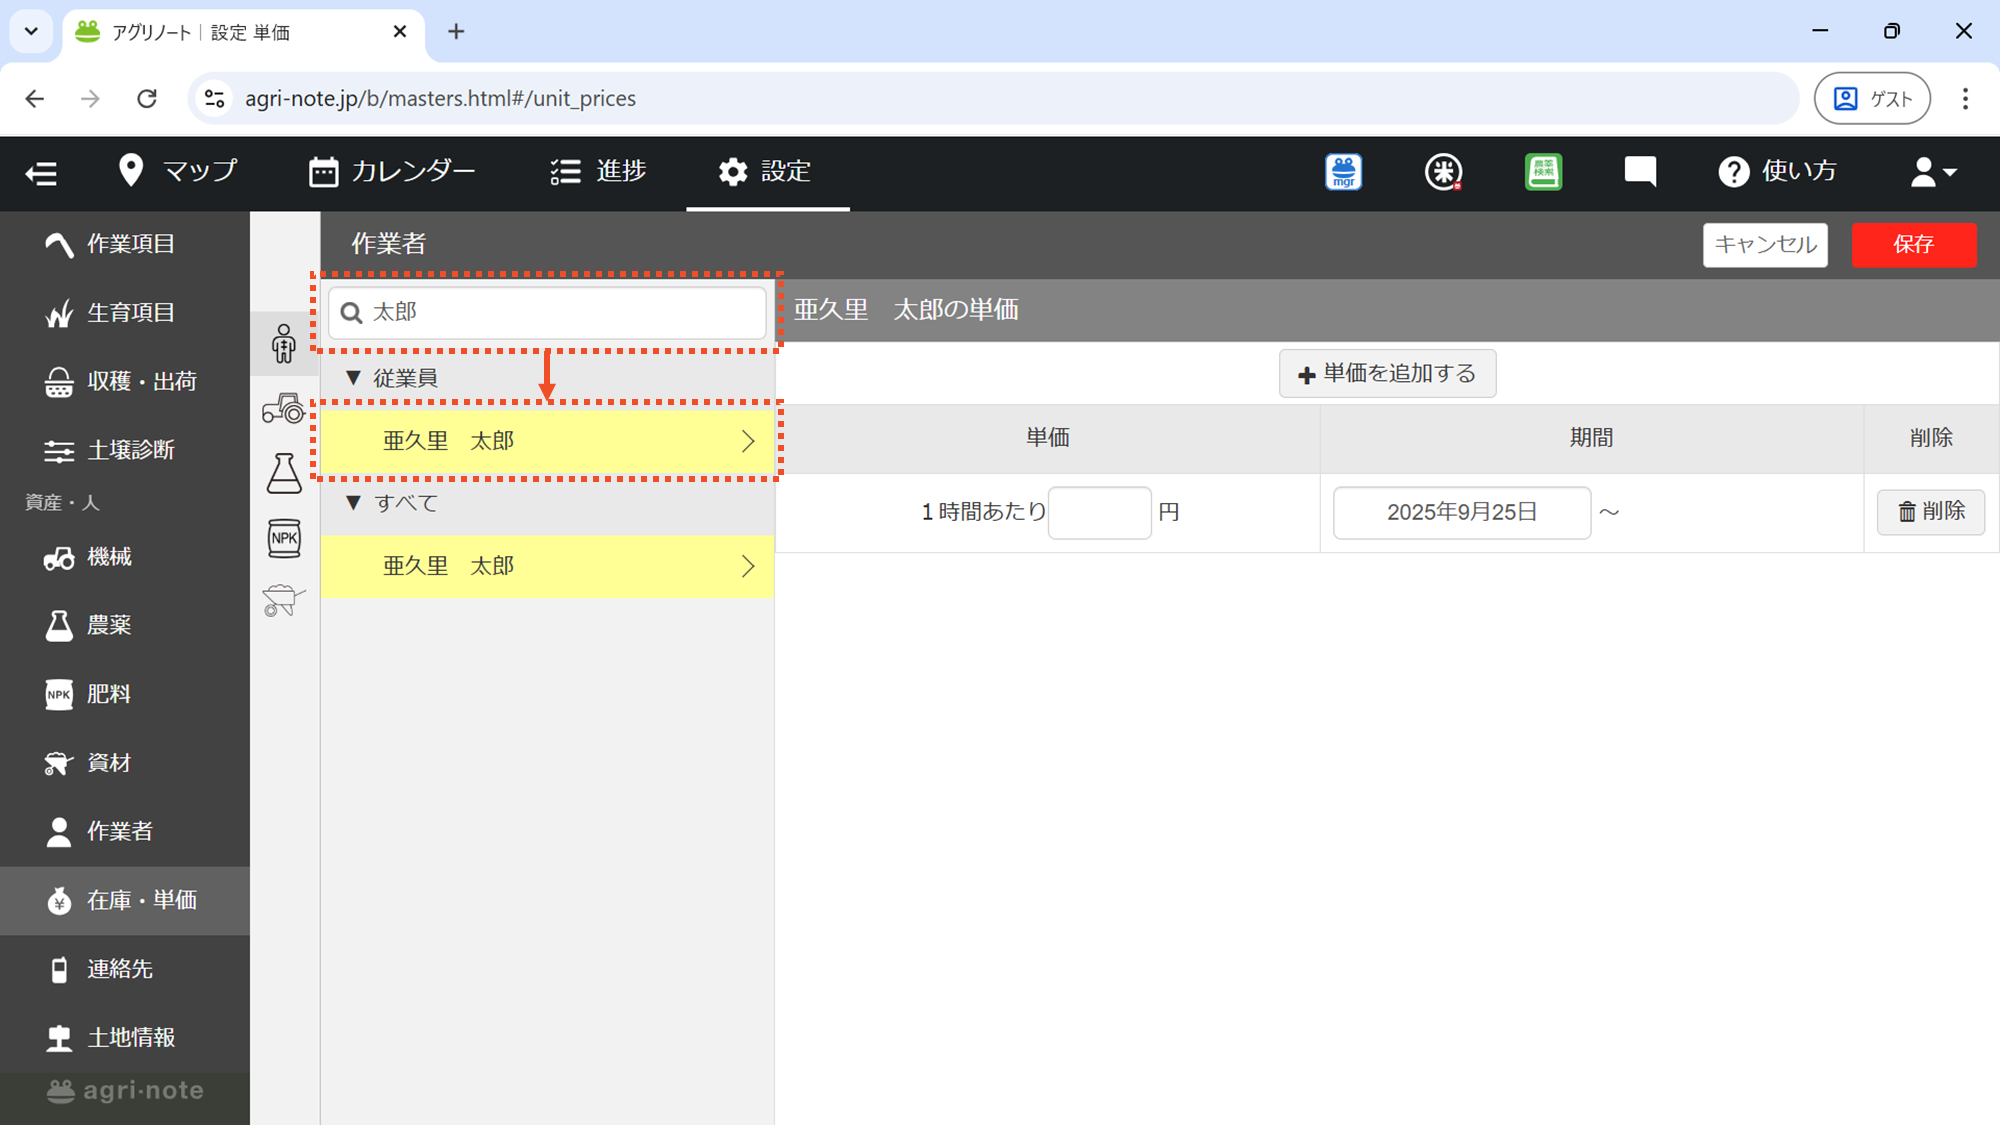Screen dimensions: 2000x1125
Task: Open 農薬 pesticide settings
Action: pyautogui.click(x=125, y=625)
